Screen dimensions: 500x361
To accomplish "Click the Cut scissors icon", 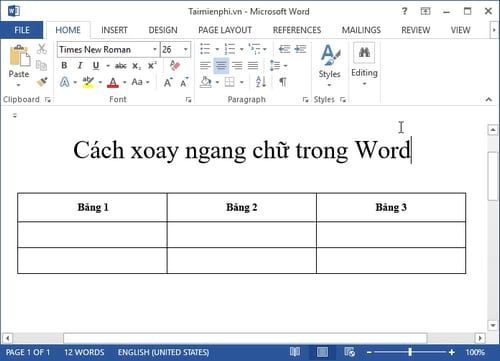I will tap(42, 49).
